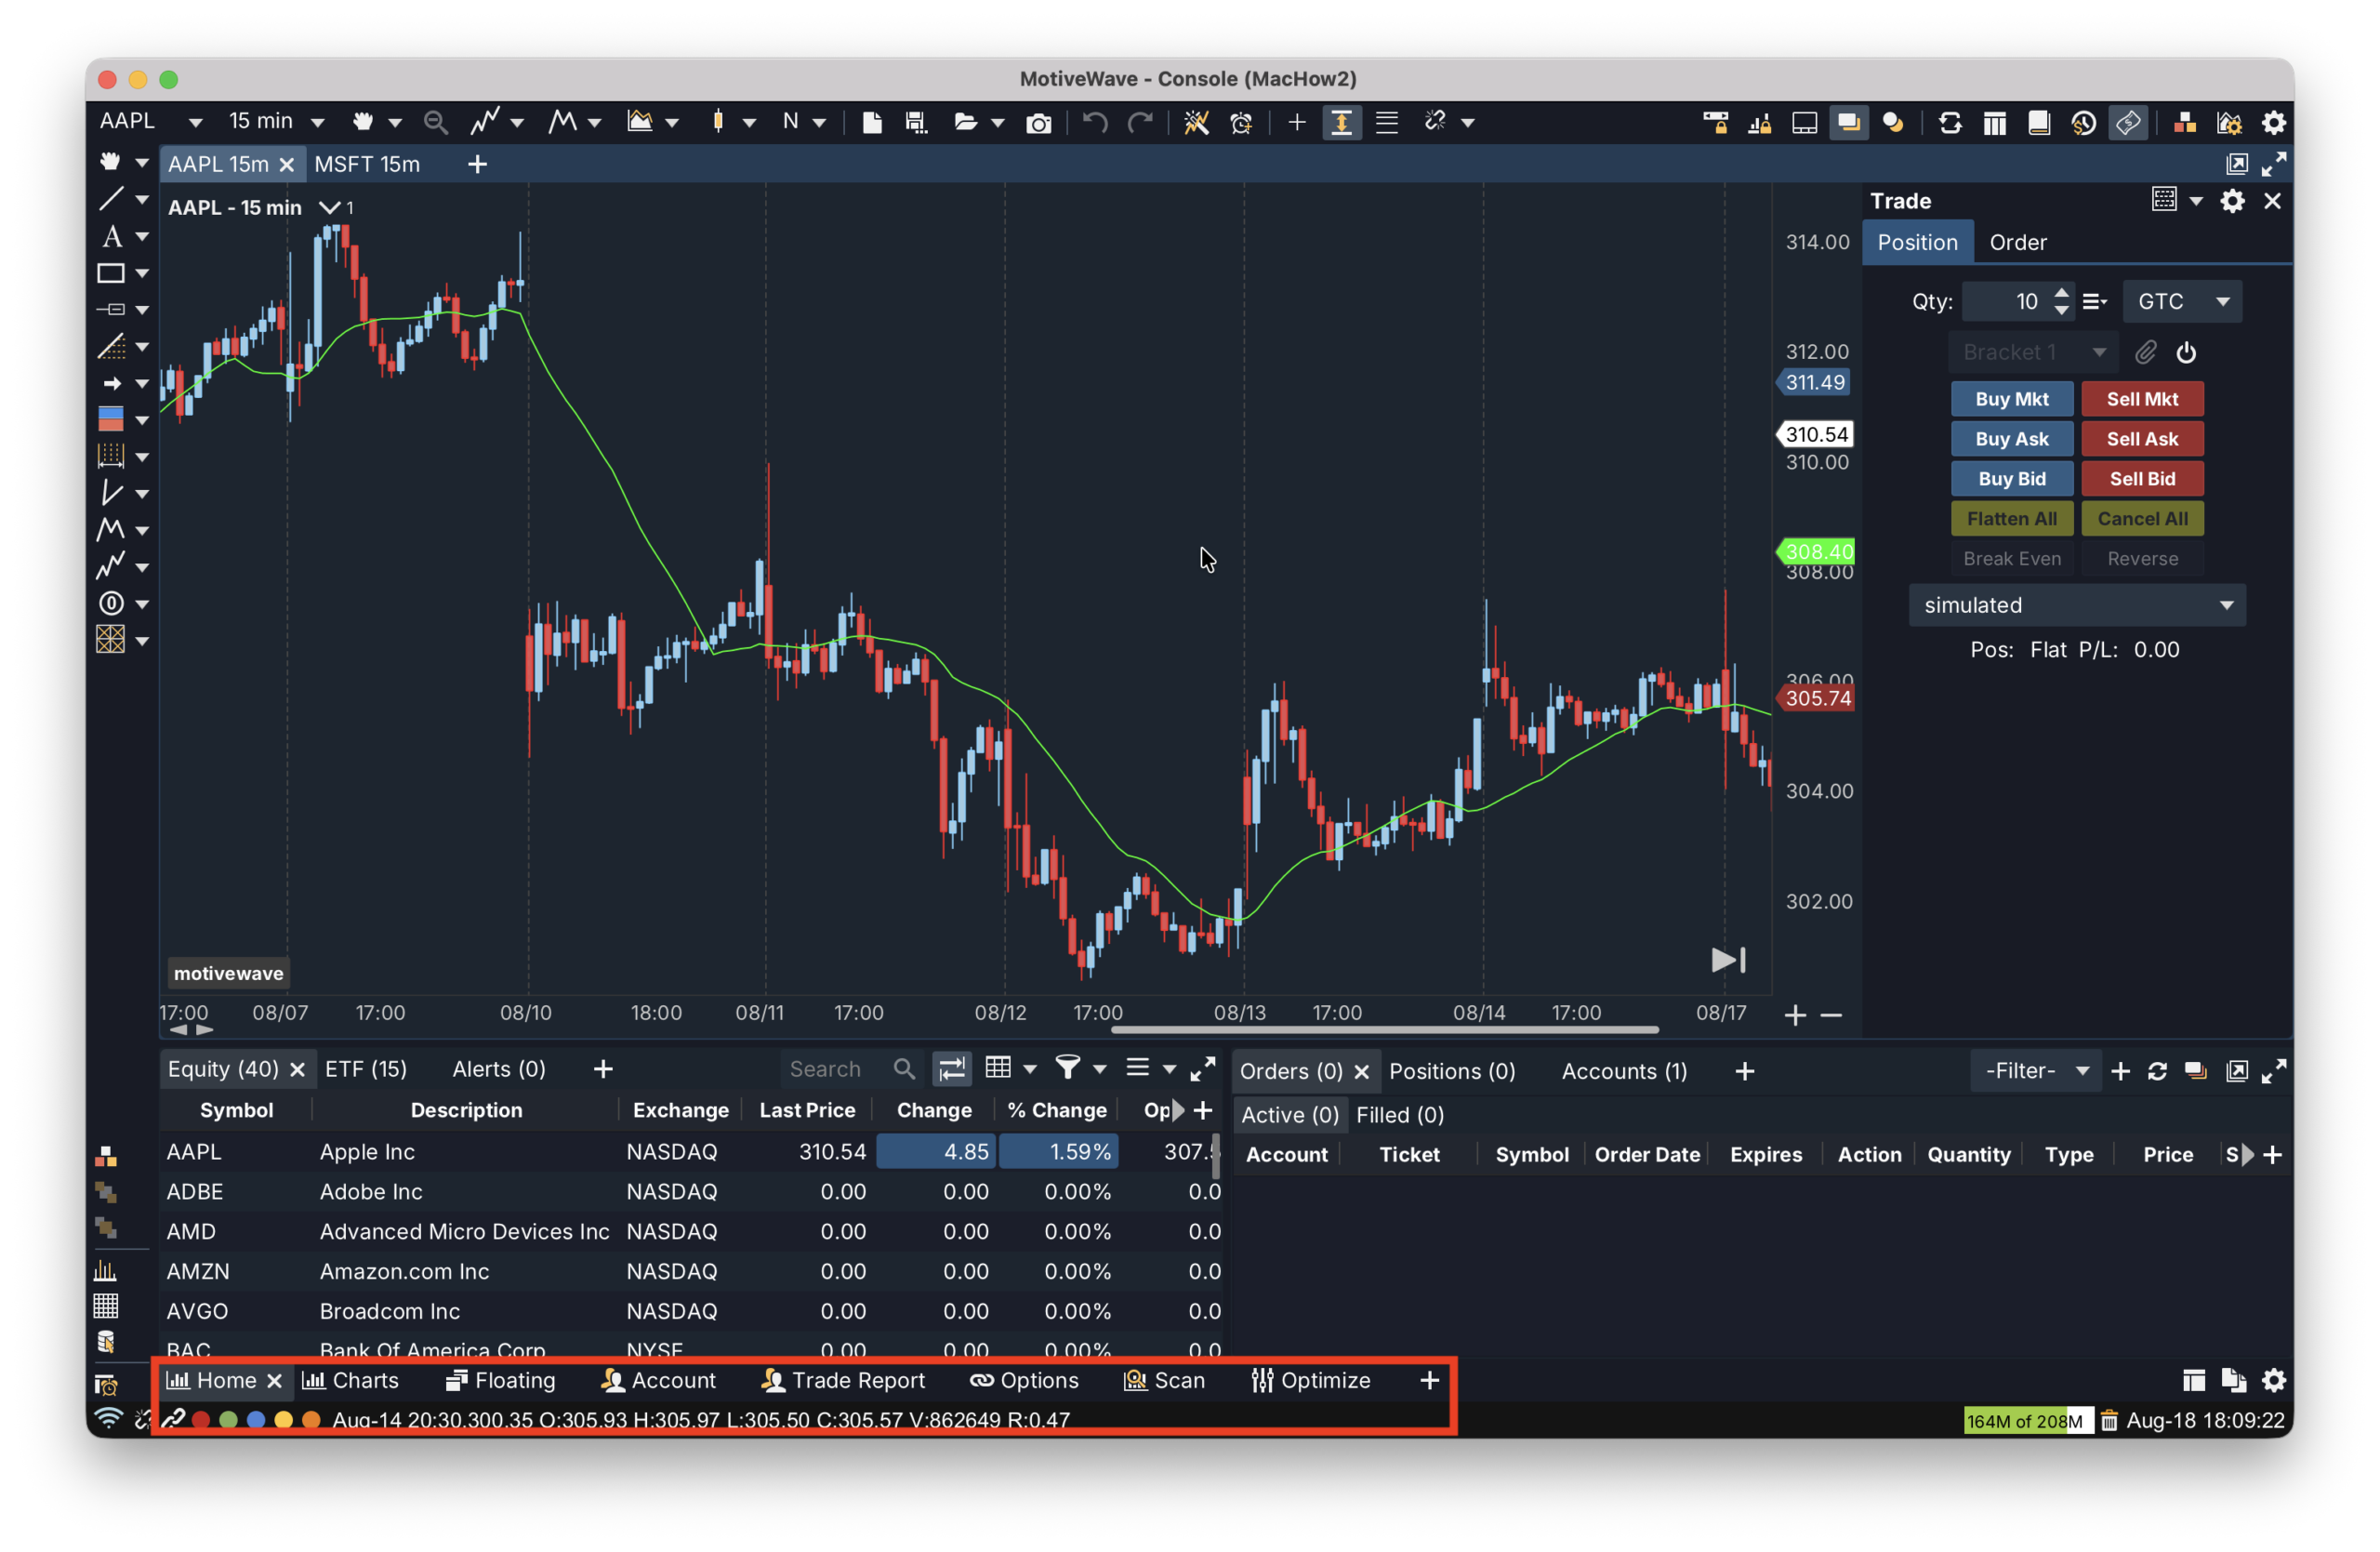Open the Filled (0) orders tab
2380x1552 pixels.
click(x=1399, y=1114)
